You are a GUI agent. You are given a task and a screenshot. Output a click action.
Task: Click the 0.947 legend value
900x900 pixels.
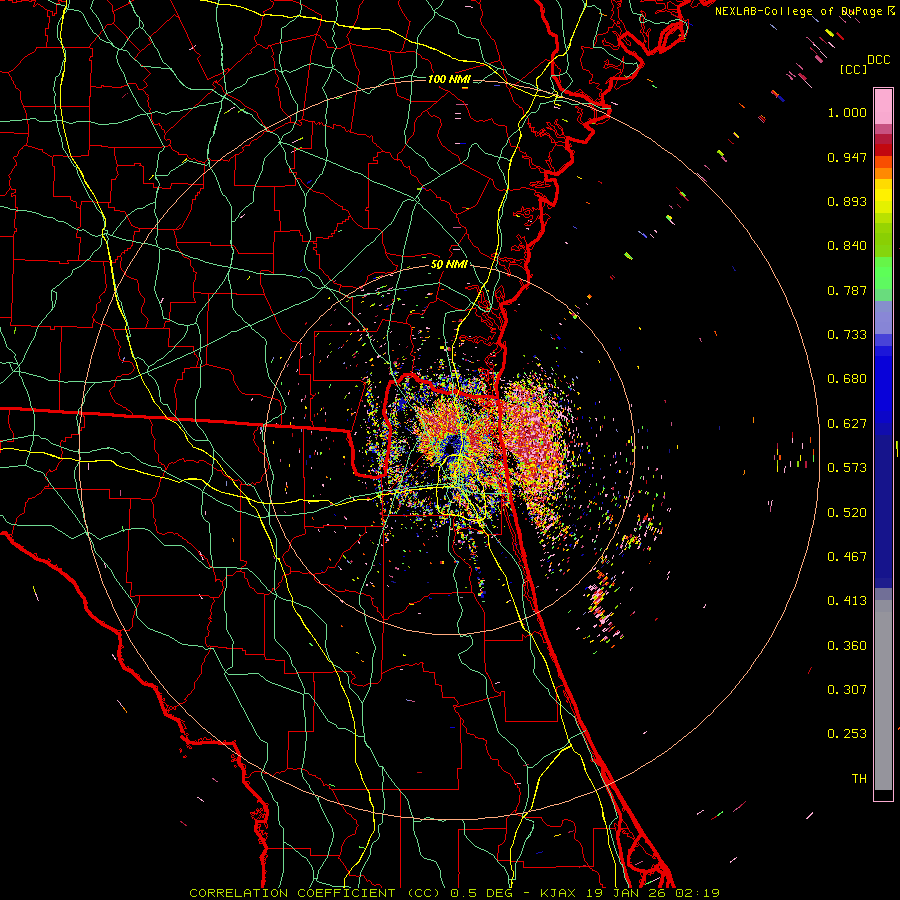click(x=847, y=157)
